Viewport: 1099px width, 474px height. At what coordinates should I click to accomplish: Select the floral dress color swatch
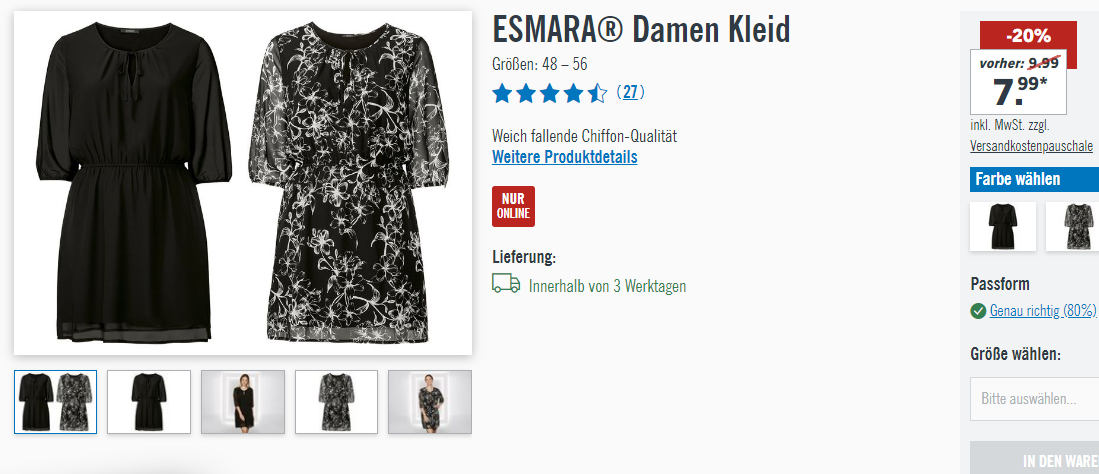pos(1072,226)
